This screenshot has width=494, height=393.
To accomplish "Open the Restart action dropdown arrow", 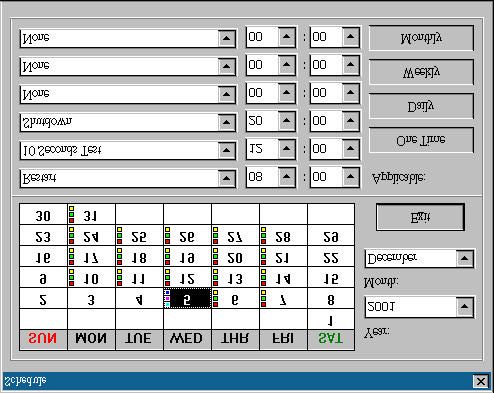I will [x=226, y=178].
